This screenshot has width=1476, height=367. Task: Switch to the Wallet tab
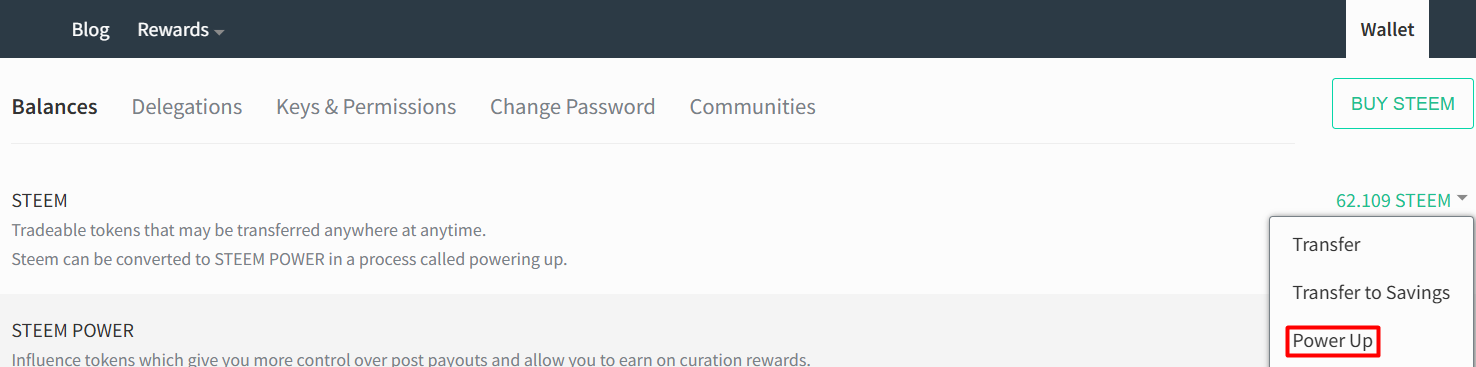pyautogui.click(x=1387, y=29)
